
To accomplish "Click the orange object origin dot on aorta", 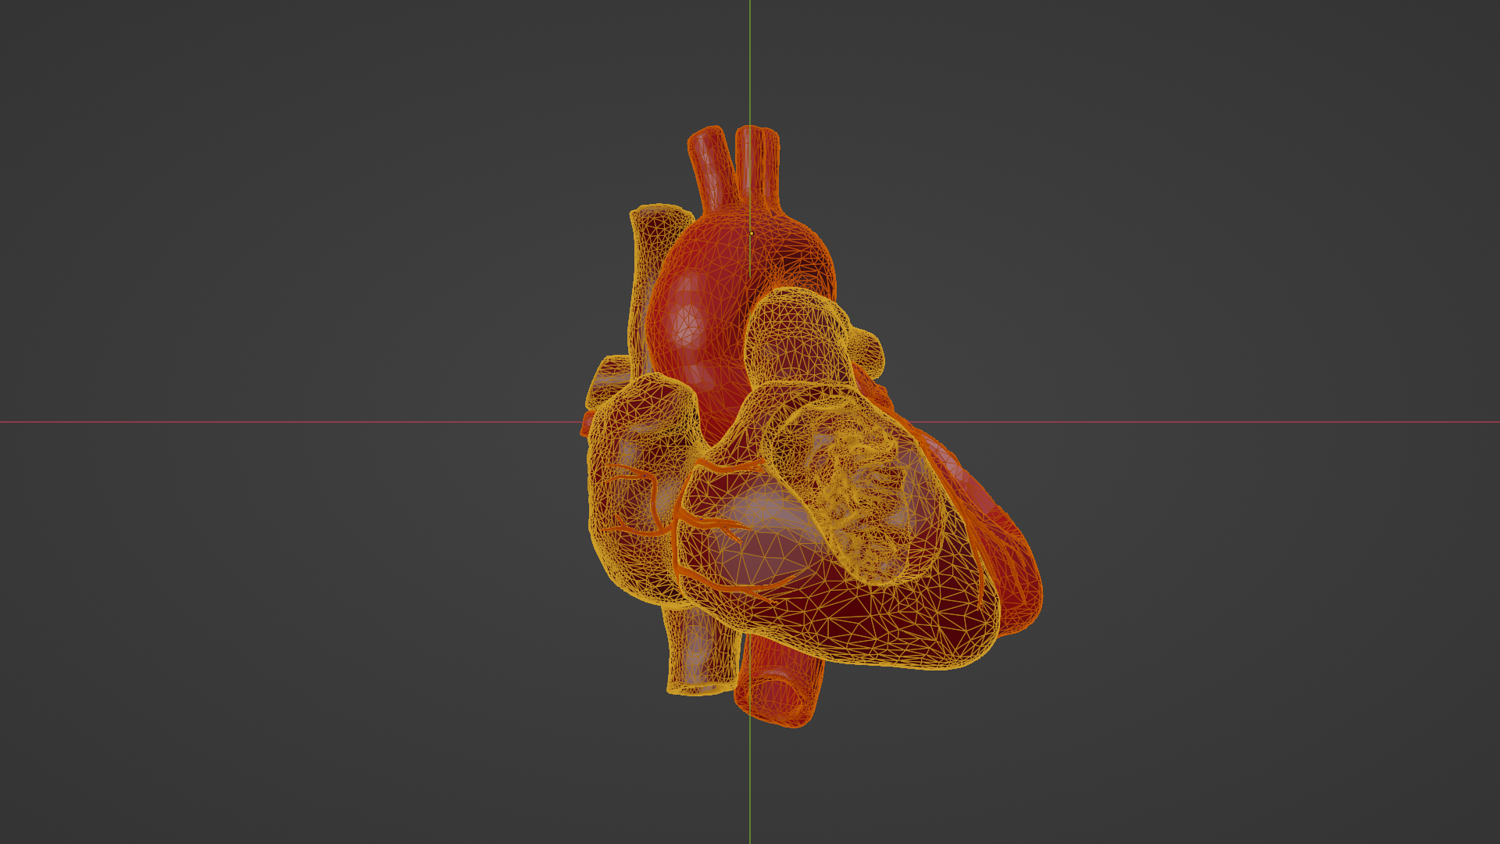I will click(751, 233).
